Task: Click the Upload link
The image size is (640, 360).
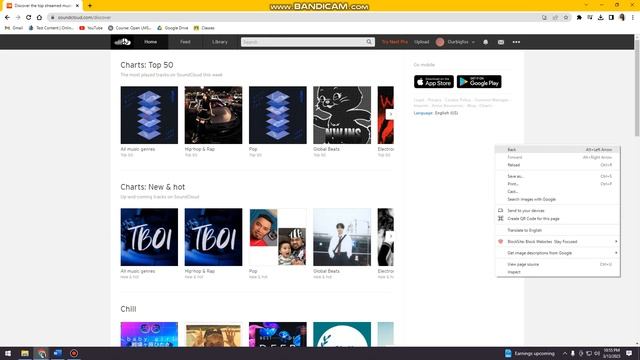Action: pos(422,42)
